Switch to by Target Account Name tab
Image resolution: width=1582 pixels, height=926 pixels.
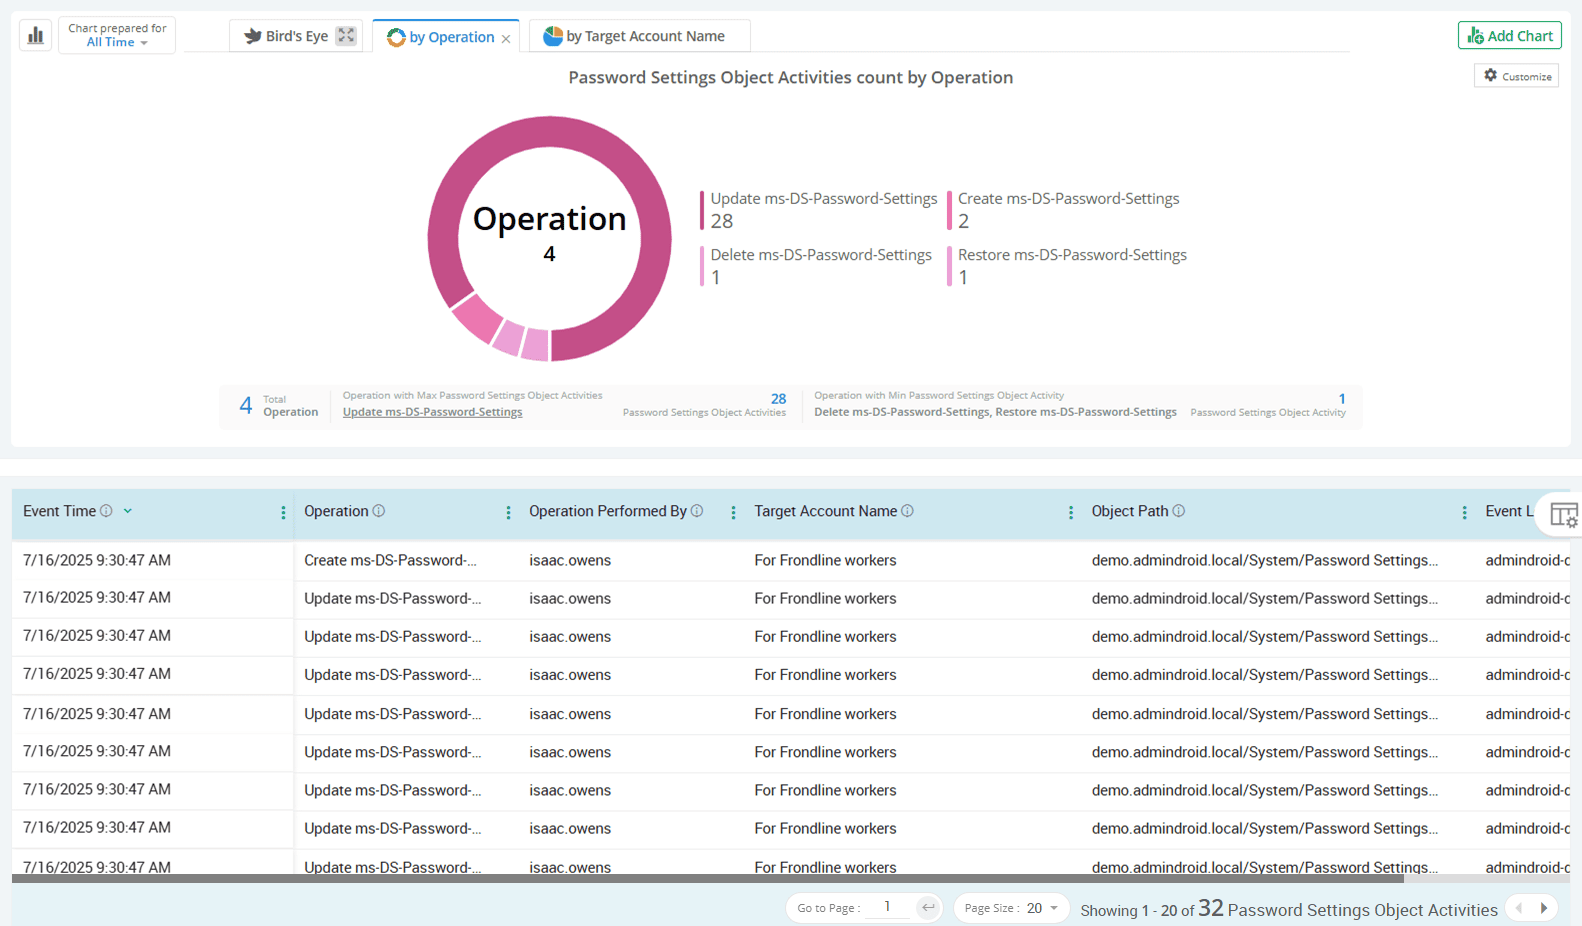click(x=635, y=36)
